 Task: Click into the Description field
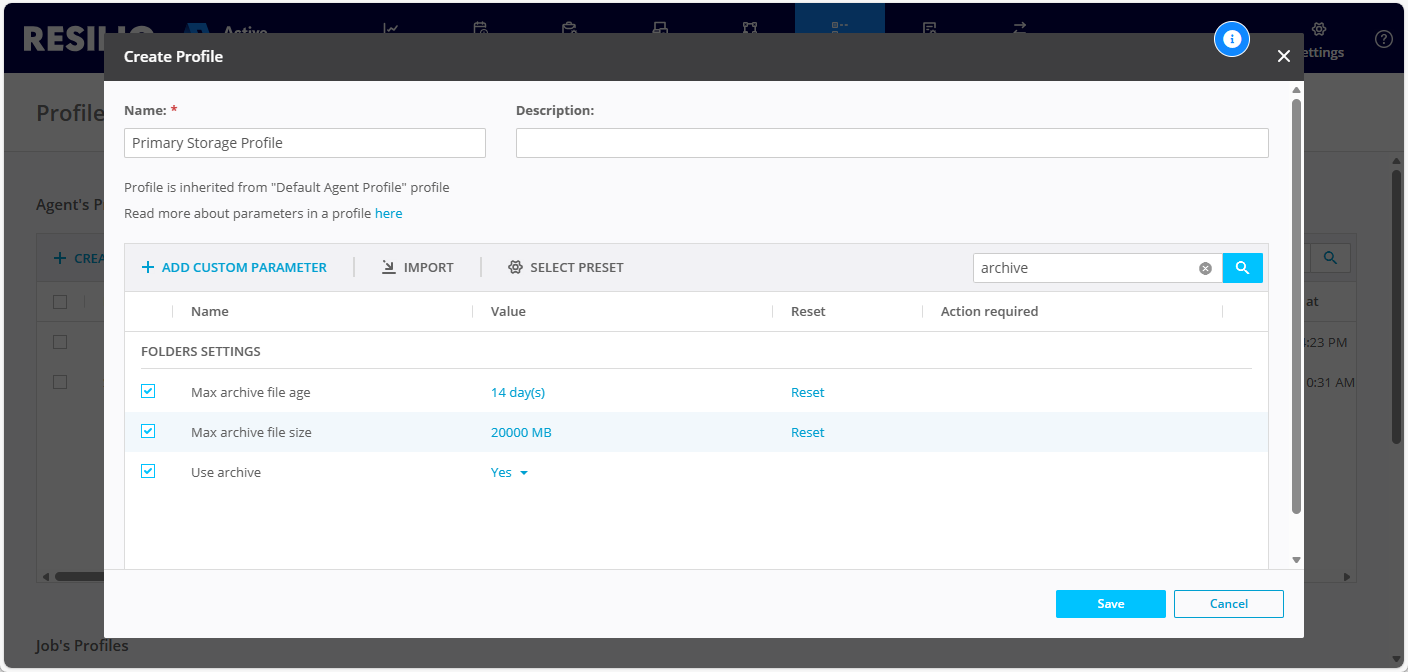click(891, 143)
